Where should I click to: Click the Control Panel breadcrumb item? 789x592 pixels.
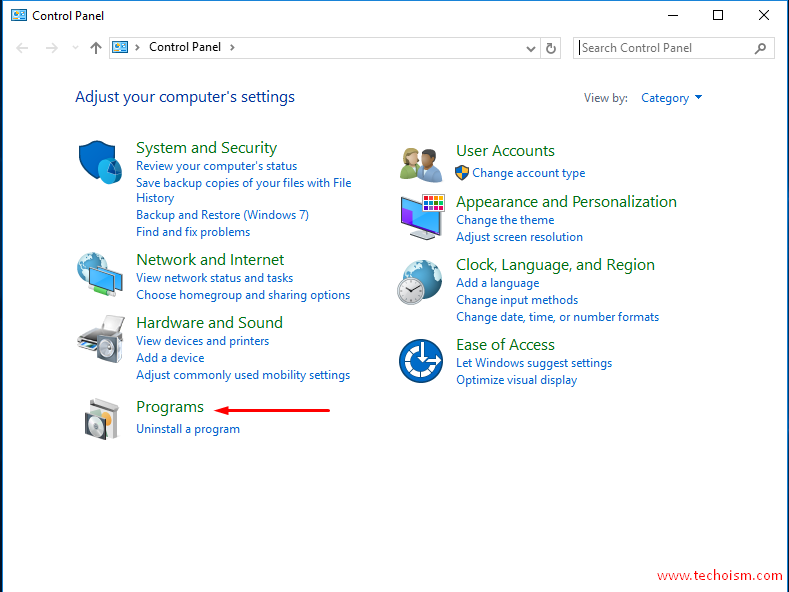[x=185, y=47]
